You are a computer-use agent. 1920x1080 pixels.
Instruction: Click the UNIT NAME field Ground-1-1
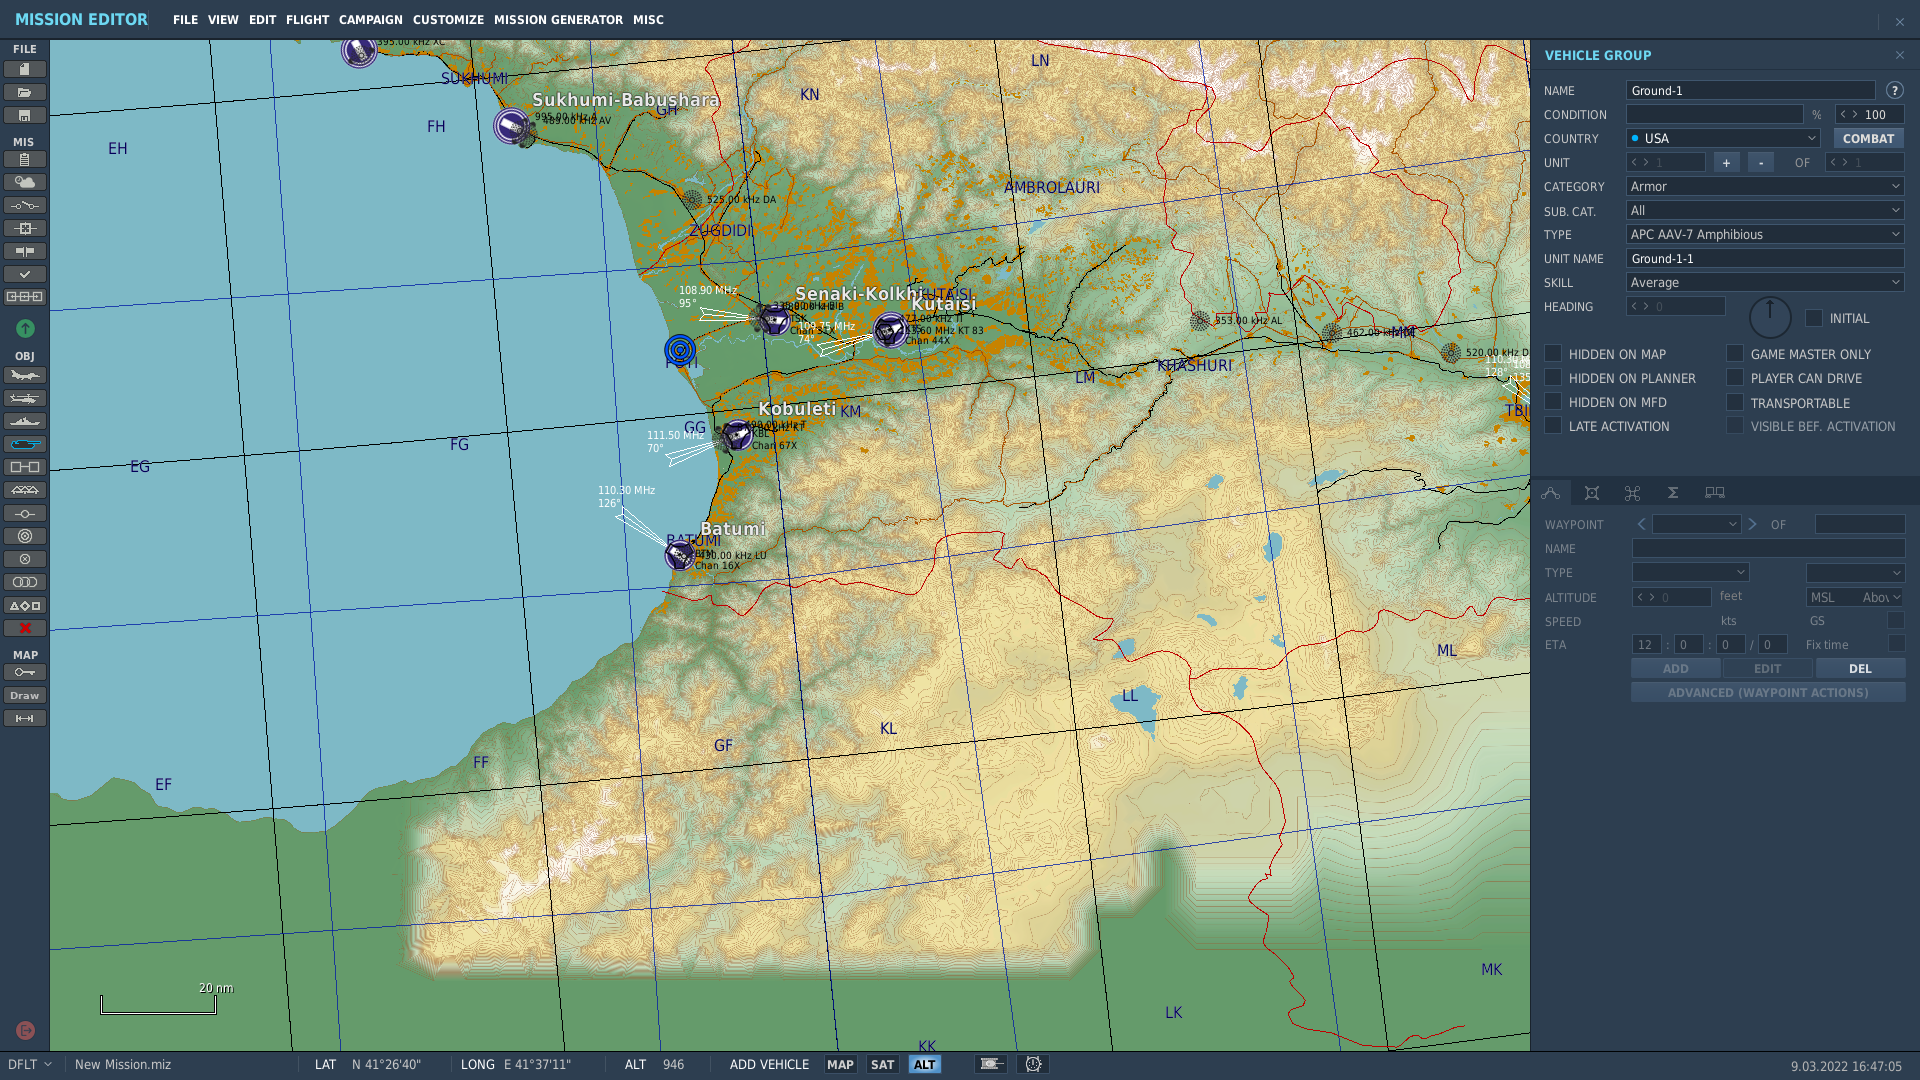tap(1765, 258)
